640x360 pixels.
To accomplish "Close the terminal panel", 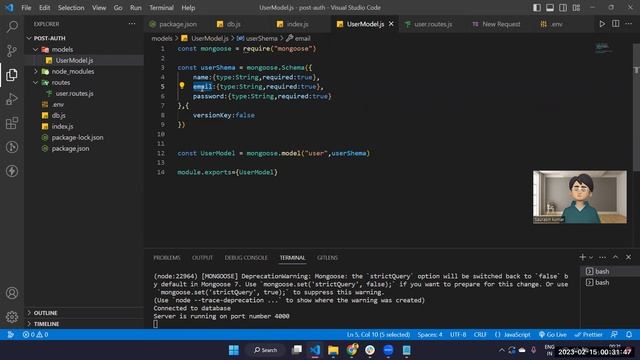I will pyautogui.click(x=629, y=257).
